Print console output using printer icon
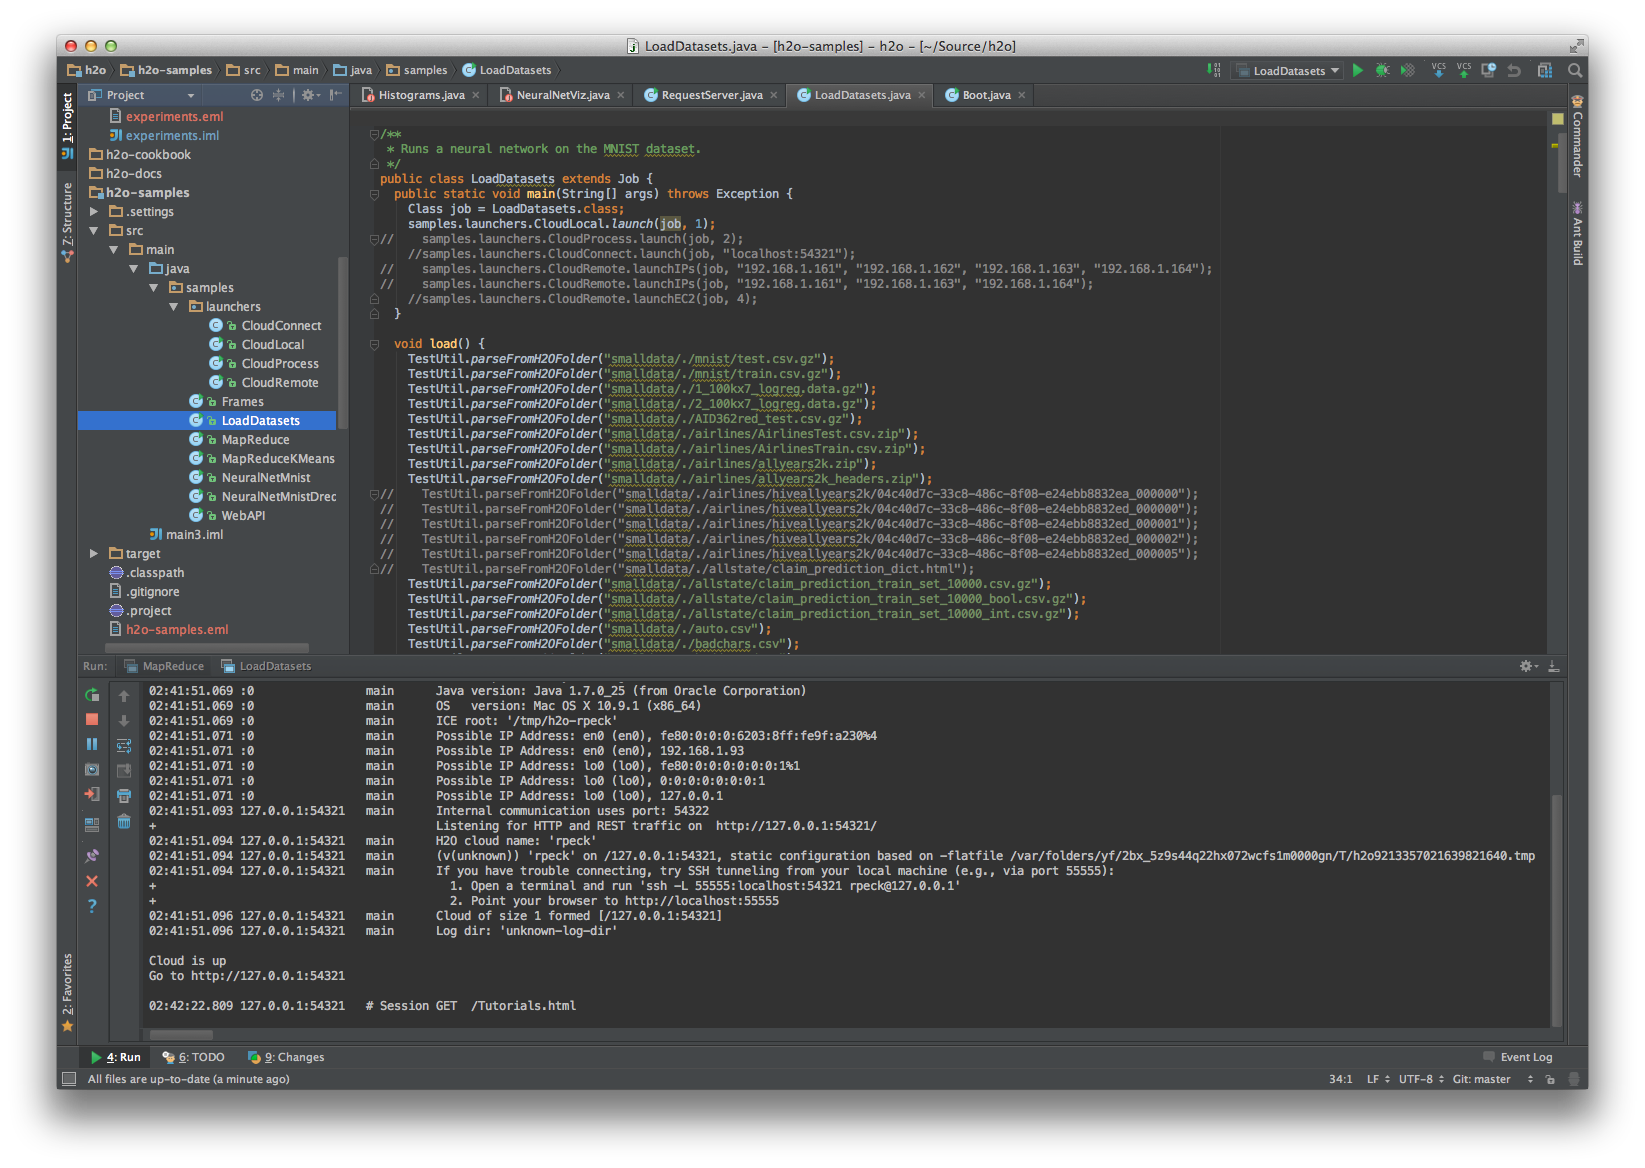Viewport: 1645px width, 1168px height. (x=124, y=796)
